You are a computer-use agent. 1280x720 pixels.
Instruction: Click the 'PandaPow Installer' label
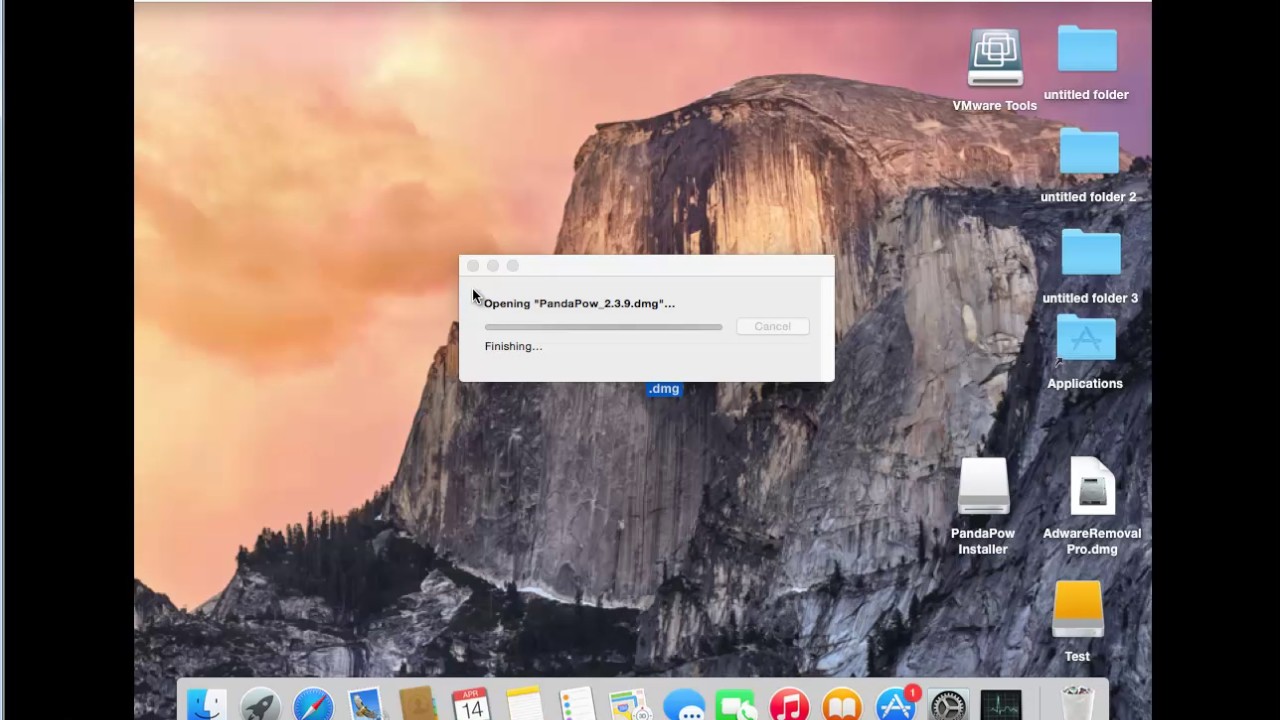tap(983, 541)
